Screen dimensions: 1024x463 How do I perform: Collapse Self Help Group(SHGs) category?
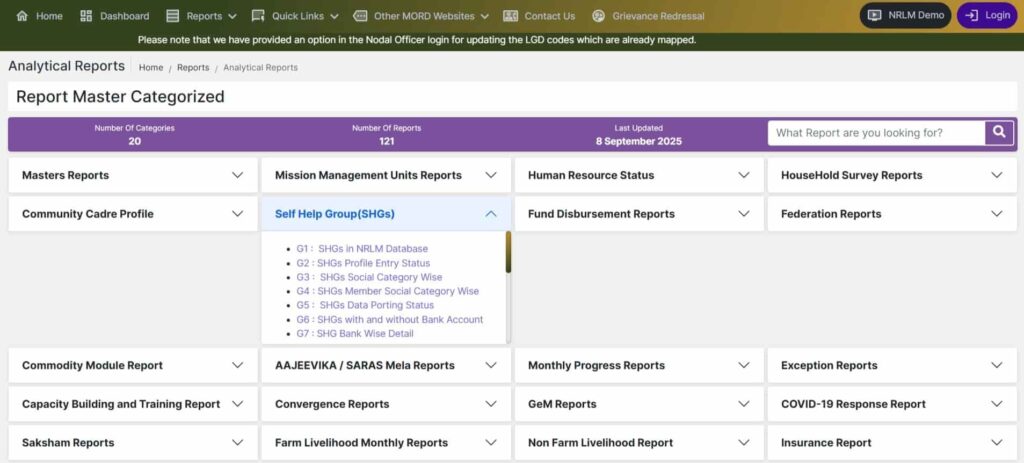[386, 214]
